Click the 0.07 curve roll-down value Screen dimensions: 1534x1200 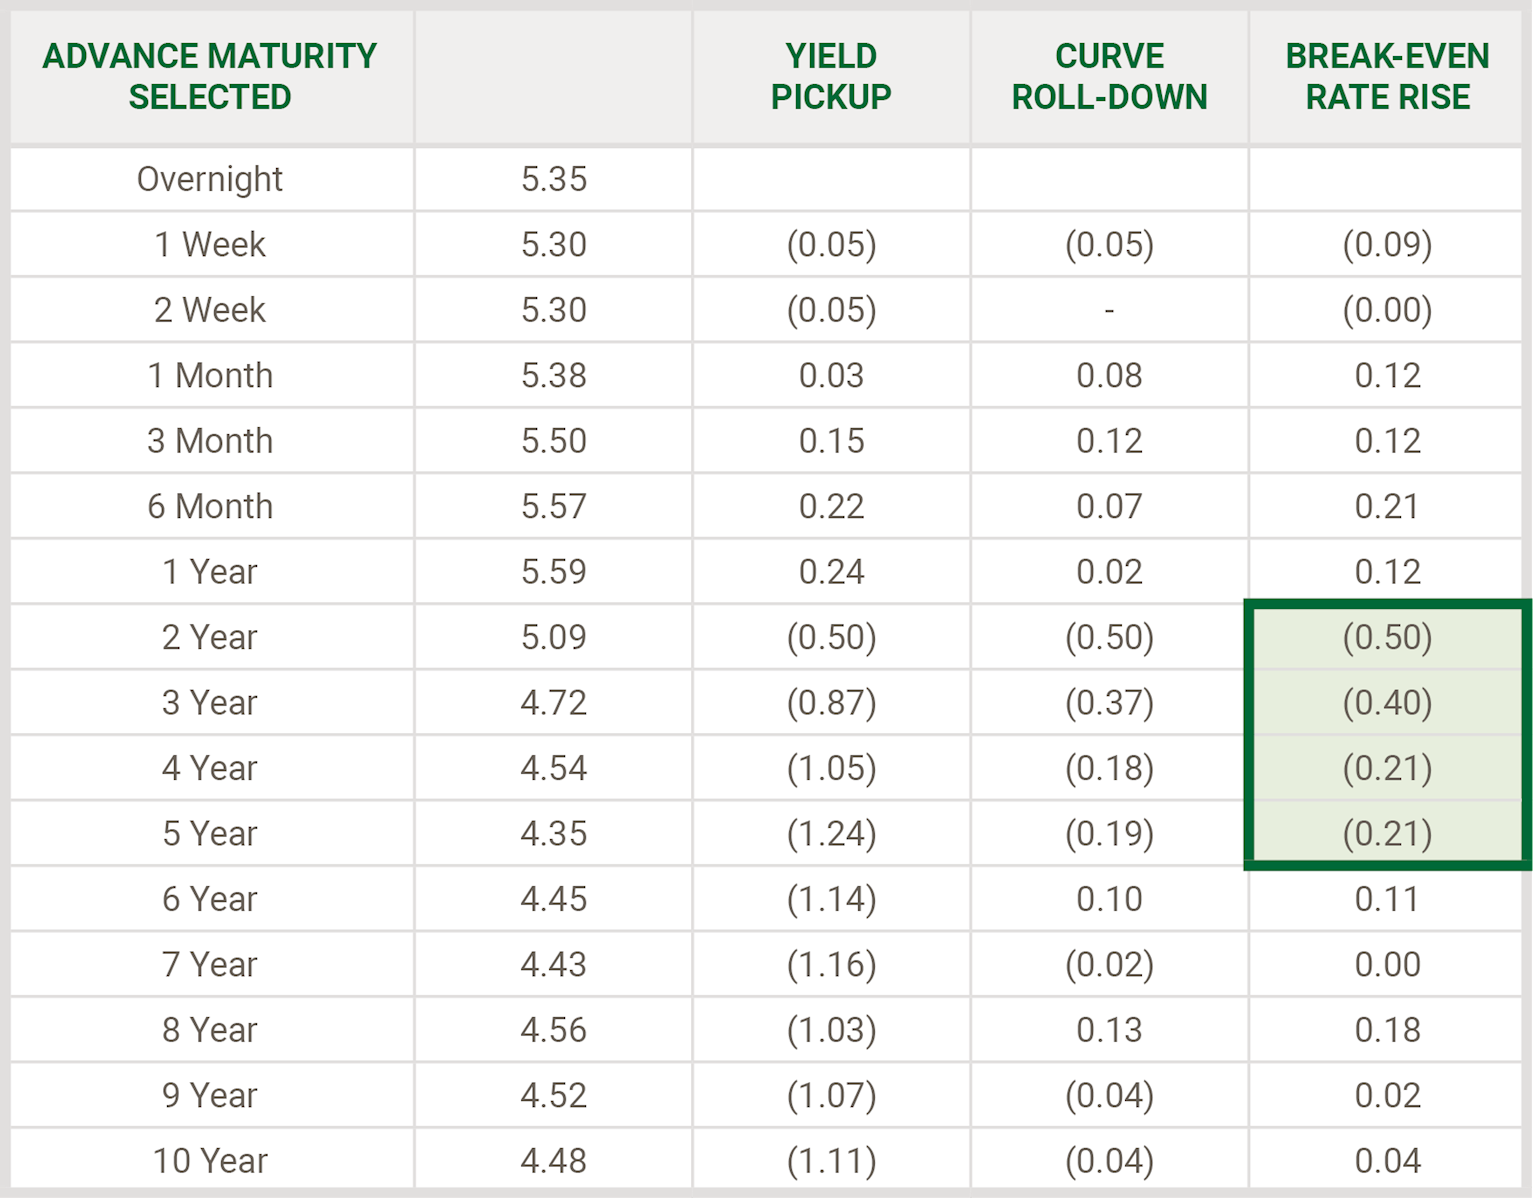1109,506
